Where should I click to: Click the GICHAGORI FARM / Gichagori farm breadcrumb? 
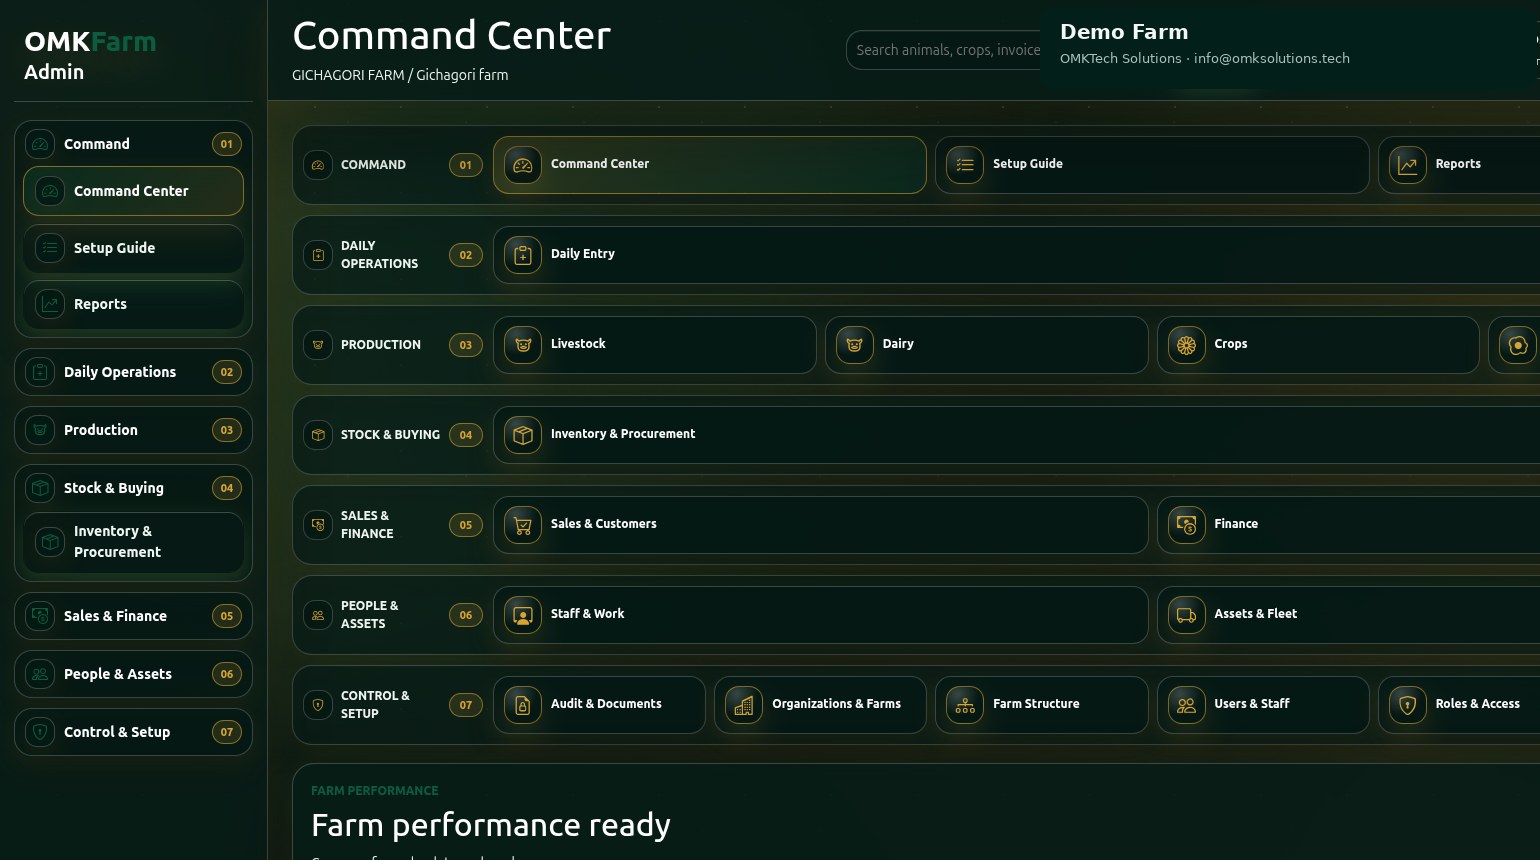[x=400, y=75]
